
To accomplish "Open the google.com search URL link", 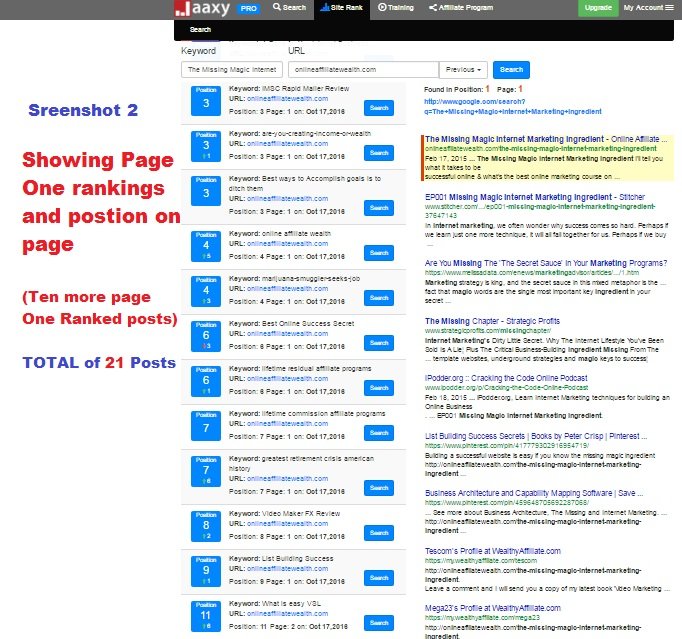I will 513,107.
